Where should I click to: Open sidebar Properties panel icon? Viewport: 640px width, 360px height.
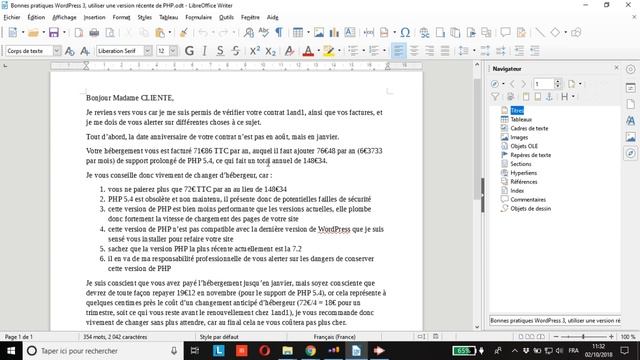click(x=631, y=88)
